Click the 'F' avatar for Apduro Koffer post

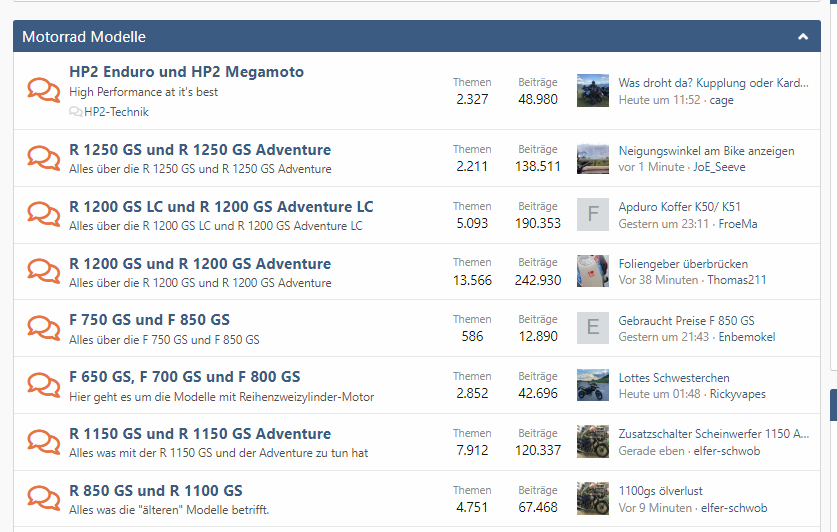pyautogui.click(x=593, y=214)
